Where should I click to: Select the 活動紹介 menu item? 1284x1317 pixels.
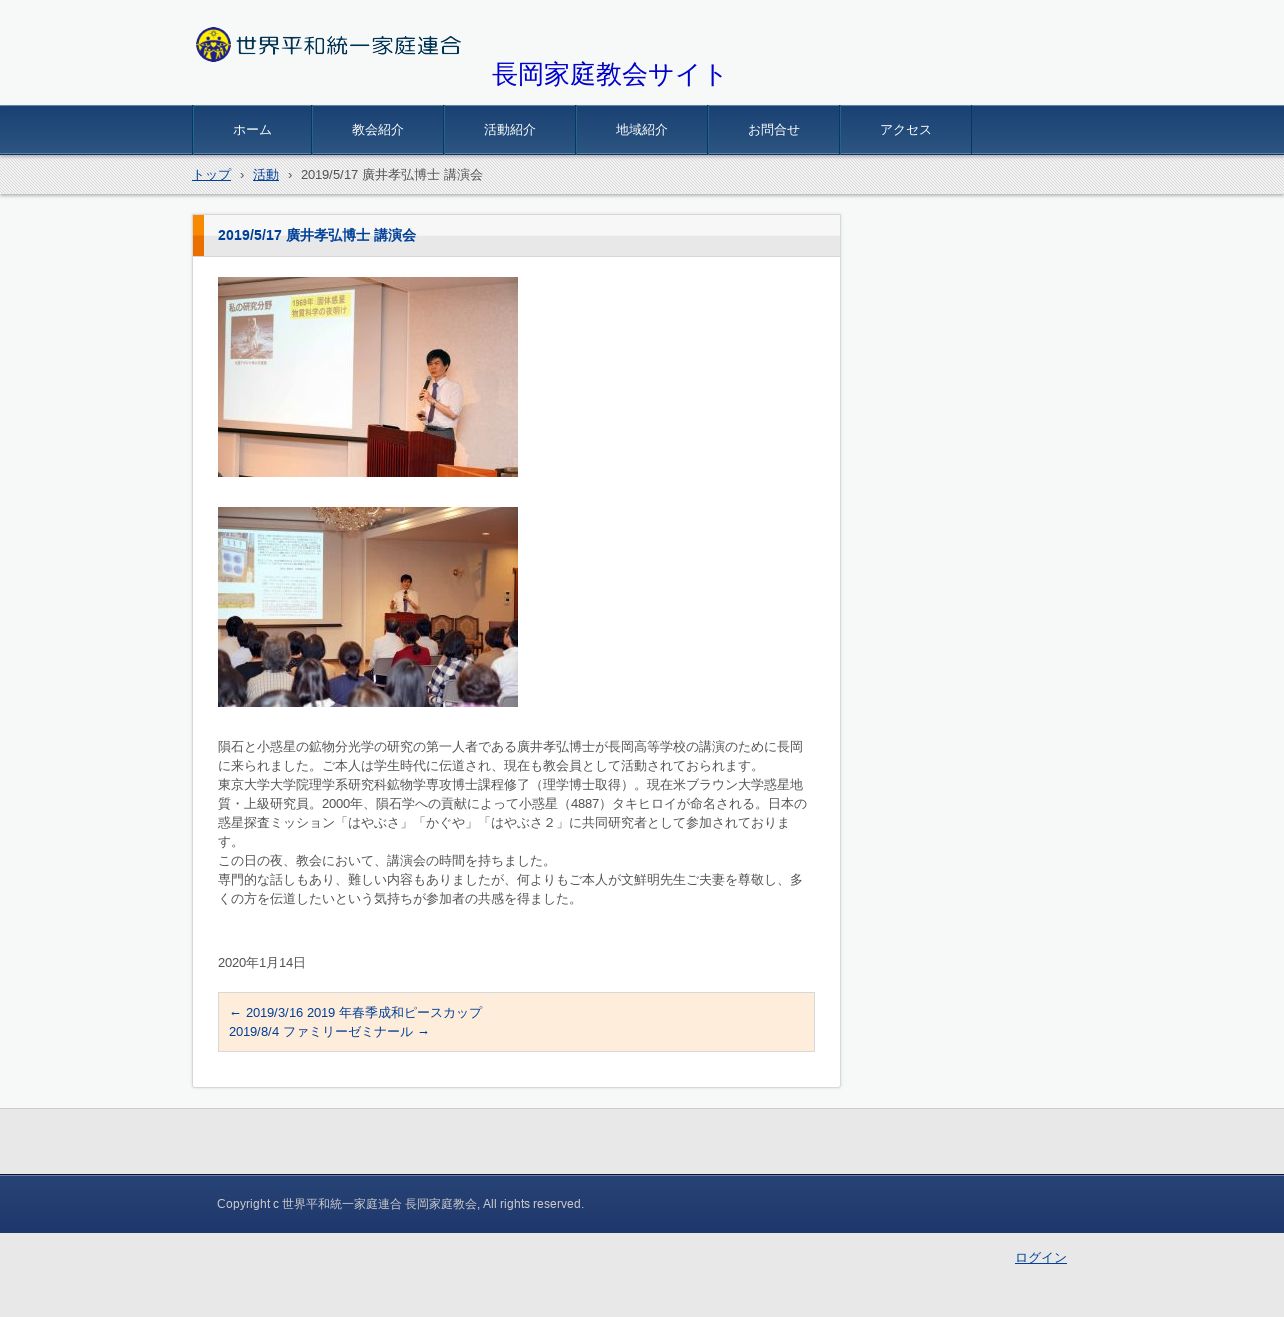510,130
